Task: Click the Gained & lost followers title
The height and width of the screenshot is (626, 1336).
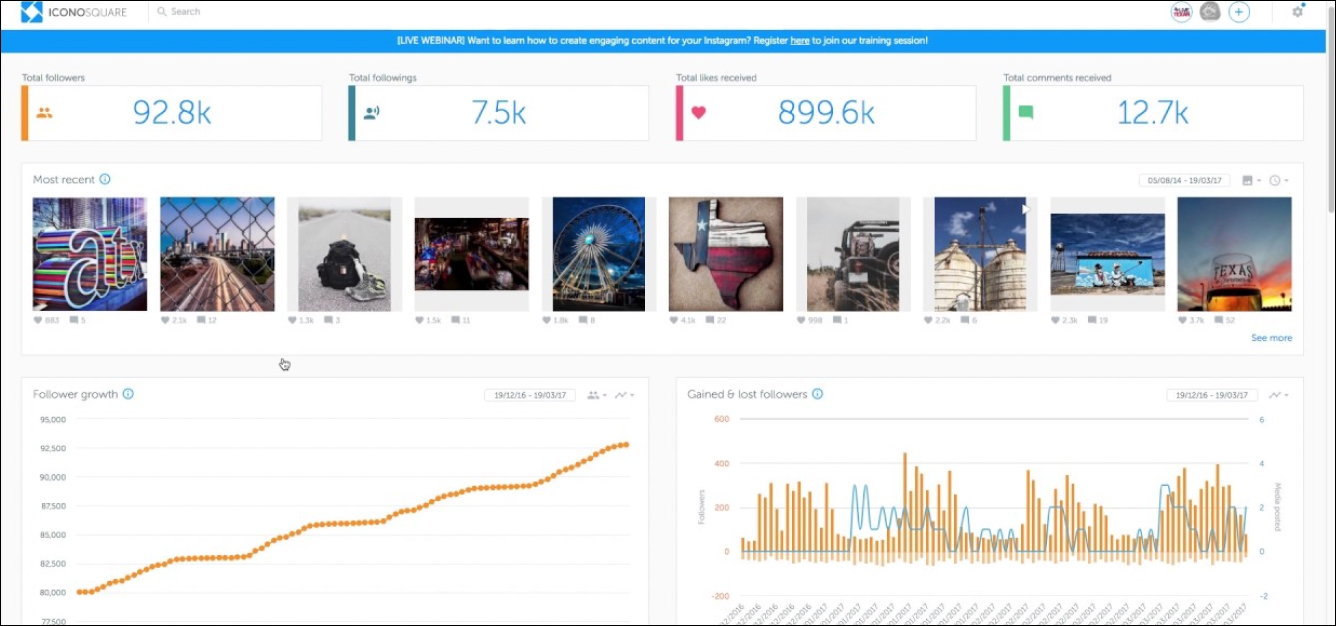Action: tap(747, 394)
